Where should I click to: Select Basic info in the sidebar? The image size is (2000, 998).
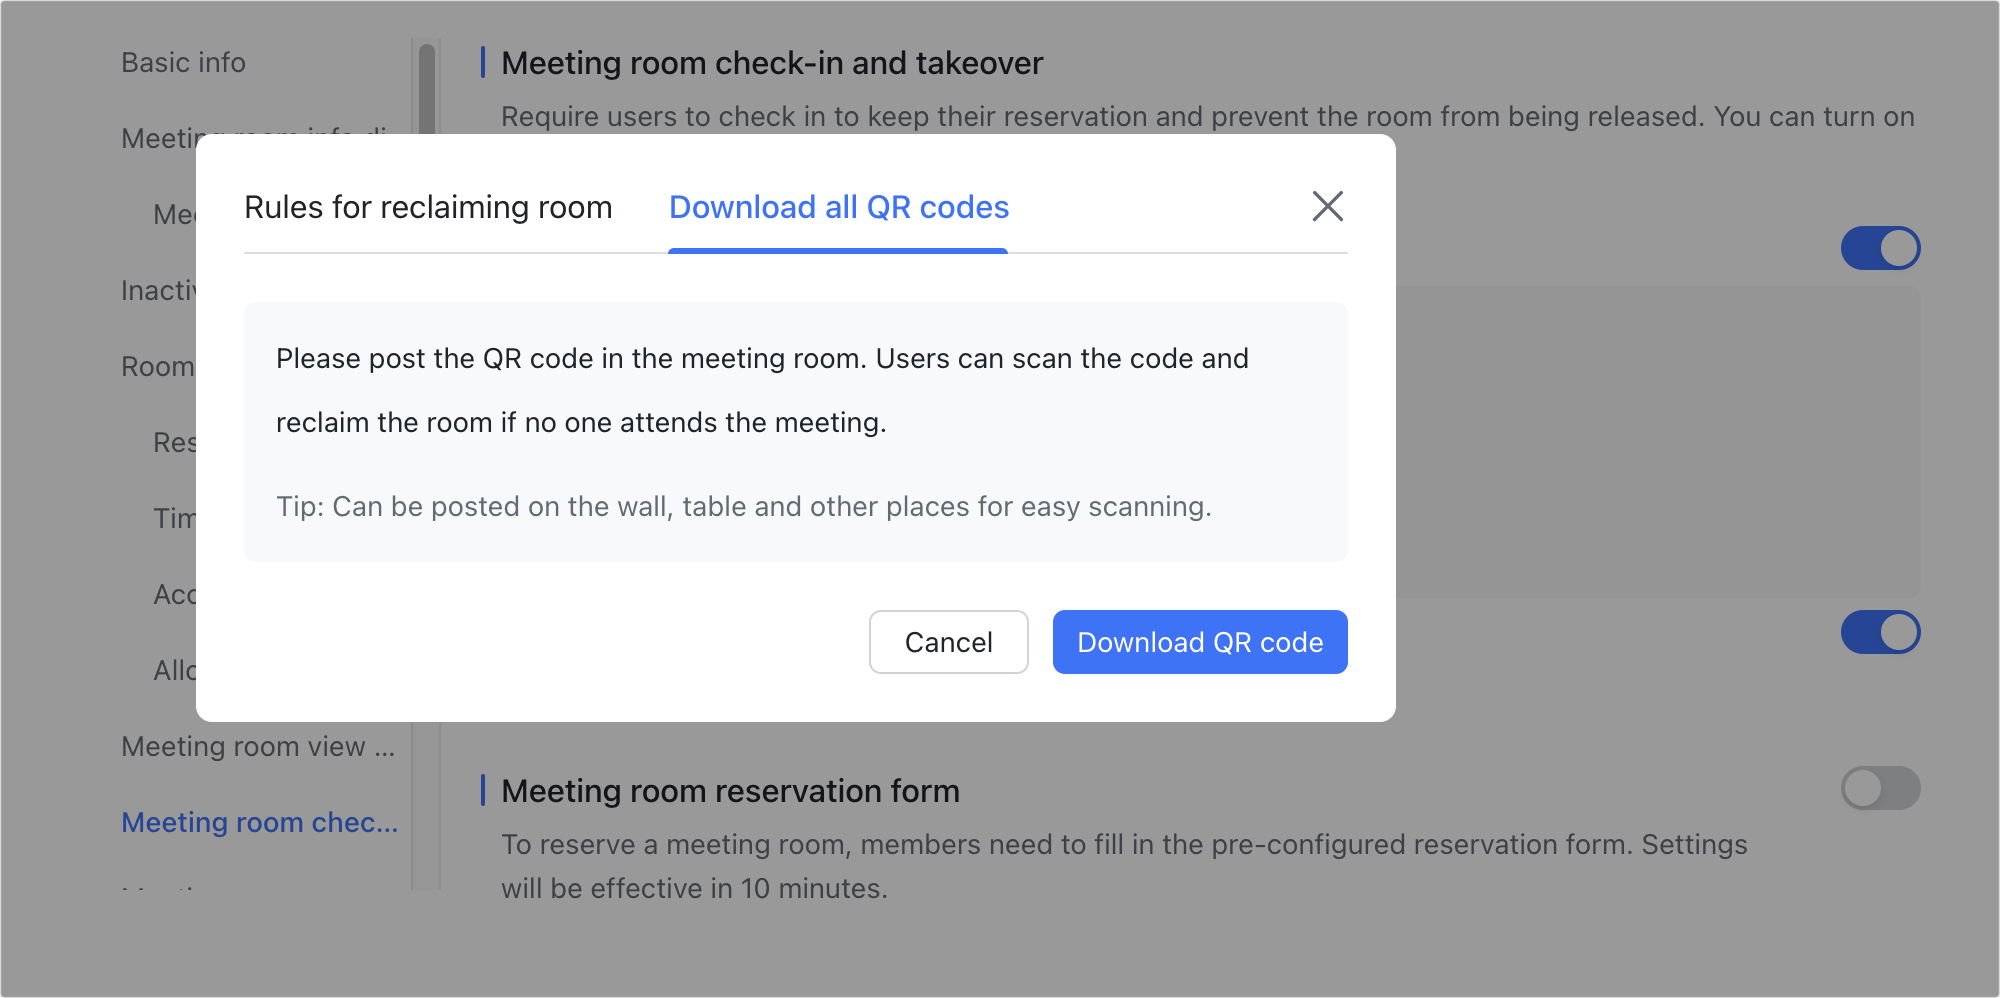(183, 62)
